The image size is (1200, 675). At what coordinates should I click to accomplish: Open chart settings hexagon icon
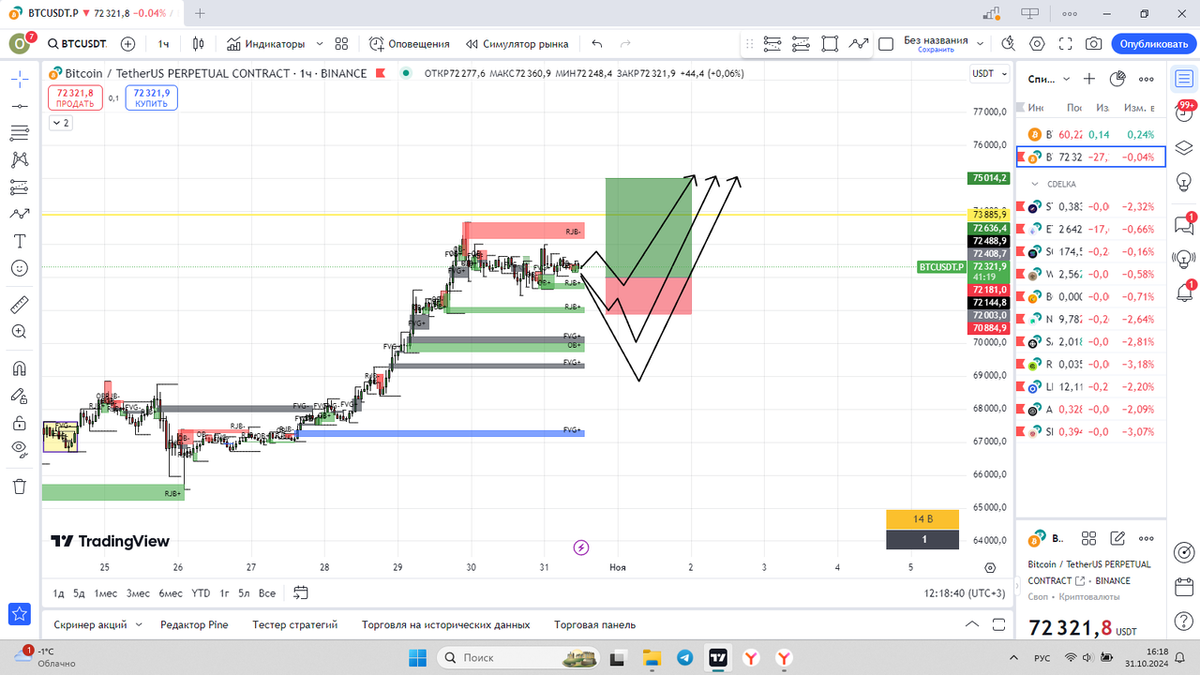pos(1037,44)
